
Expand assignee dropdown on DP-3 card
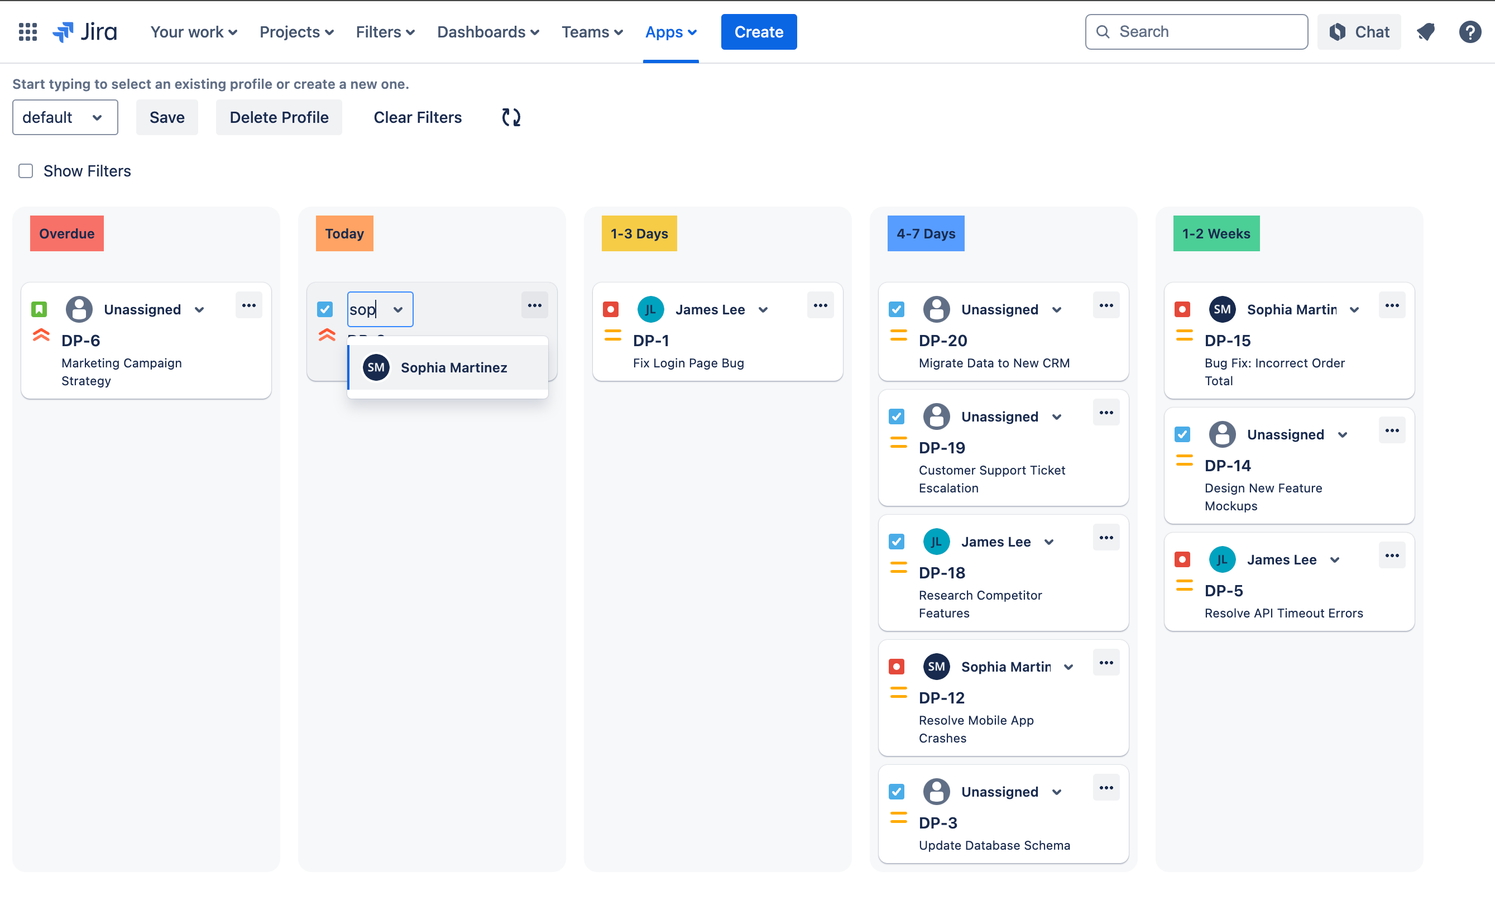coord(1057,792)
